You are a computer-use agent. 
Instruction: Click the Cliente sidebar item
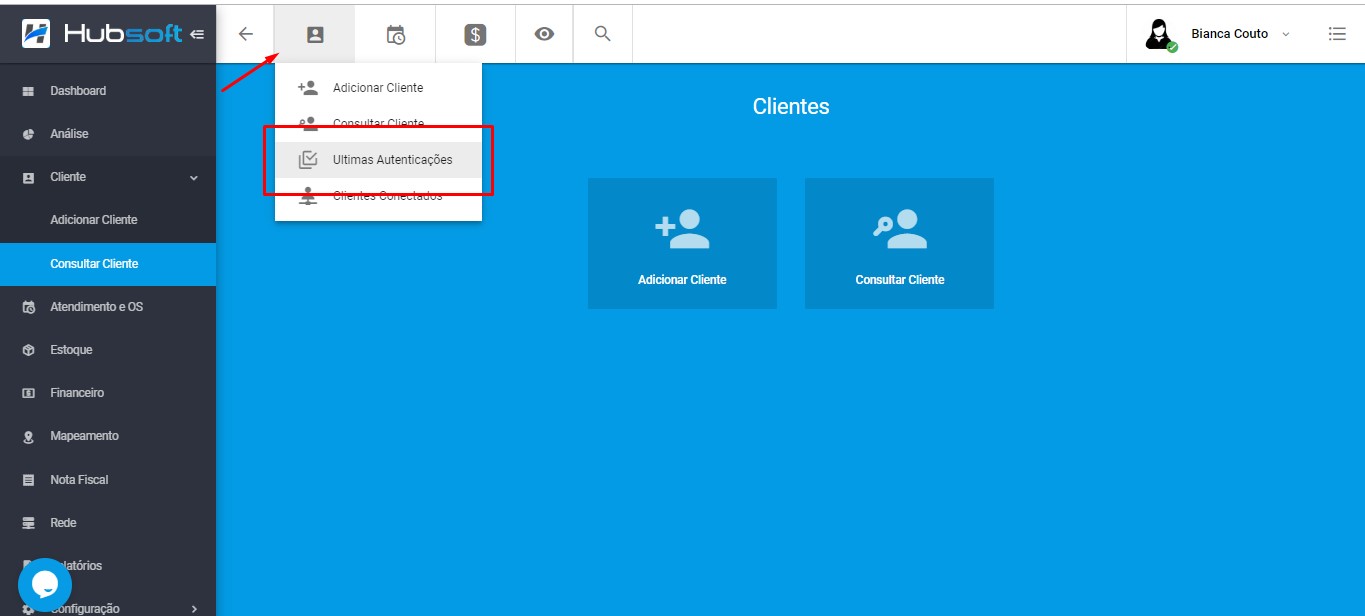click(x=108, y=177)
